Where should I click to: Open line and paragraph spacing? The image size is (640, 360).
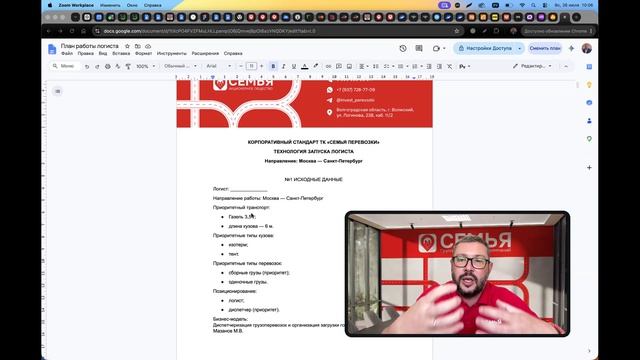[x=376, y=66]
